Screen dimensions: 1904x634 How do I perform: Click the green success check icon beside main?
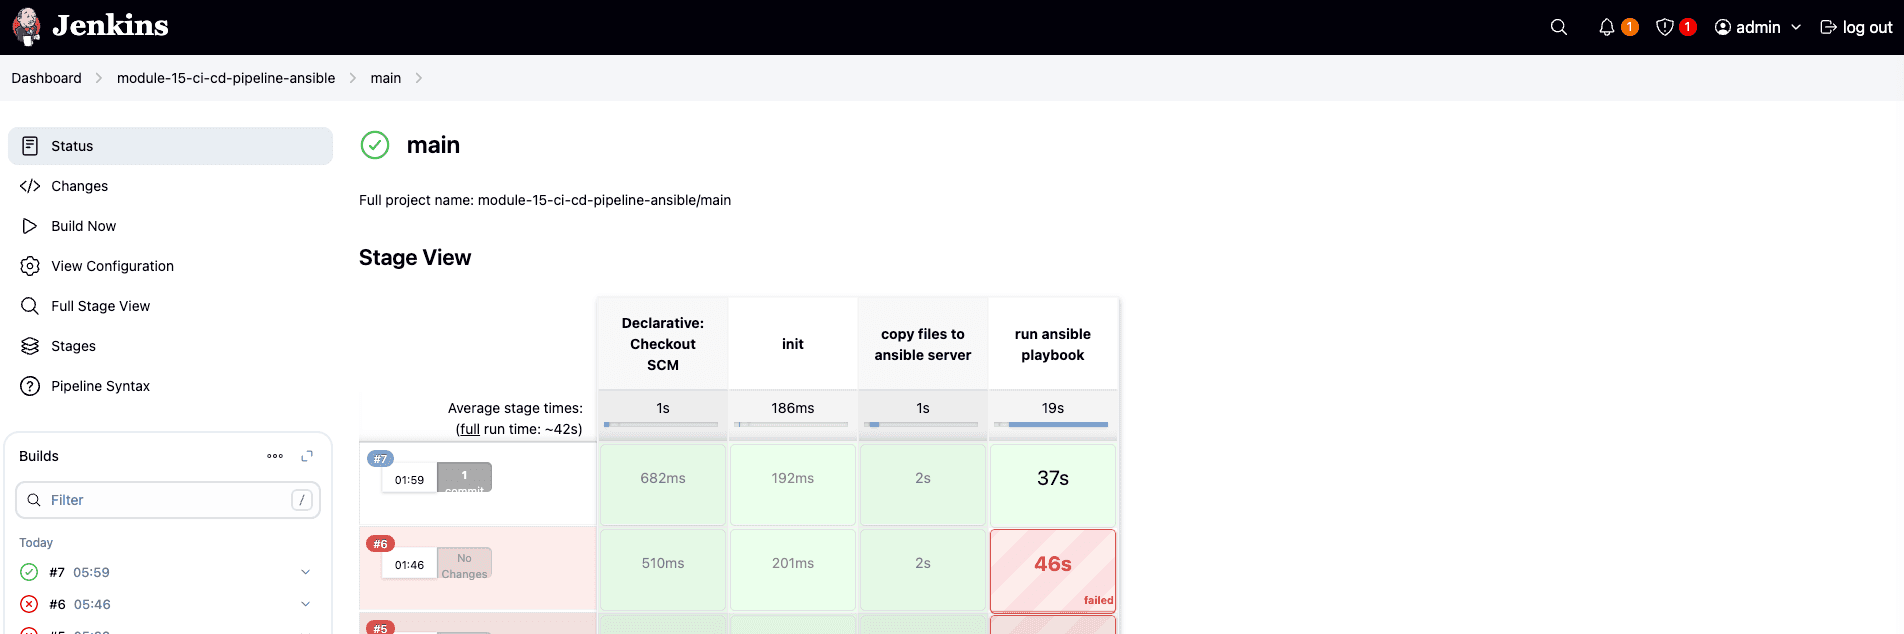[x=375, y=145]
